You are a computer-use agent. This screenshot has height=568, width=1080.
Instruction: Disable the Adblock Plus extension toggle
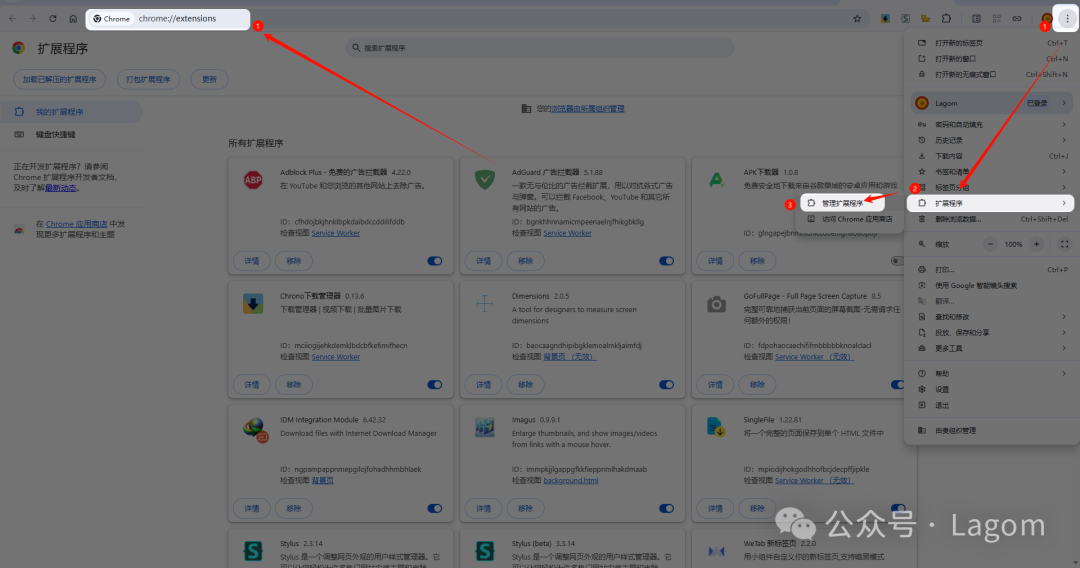coord(435,261)
